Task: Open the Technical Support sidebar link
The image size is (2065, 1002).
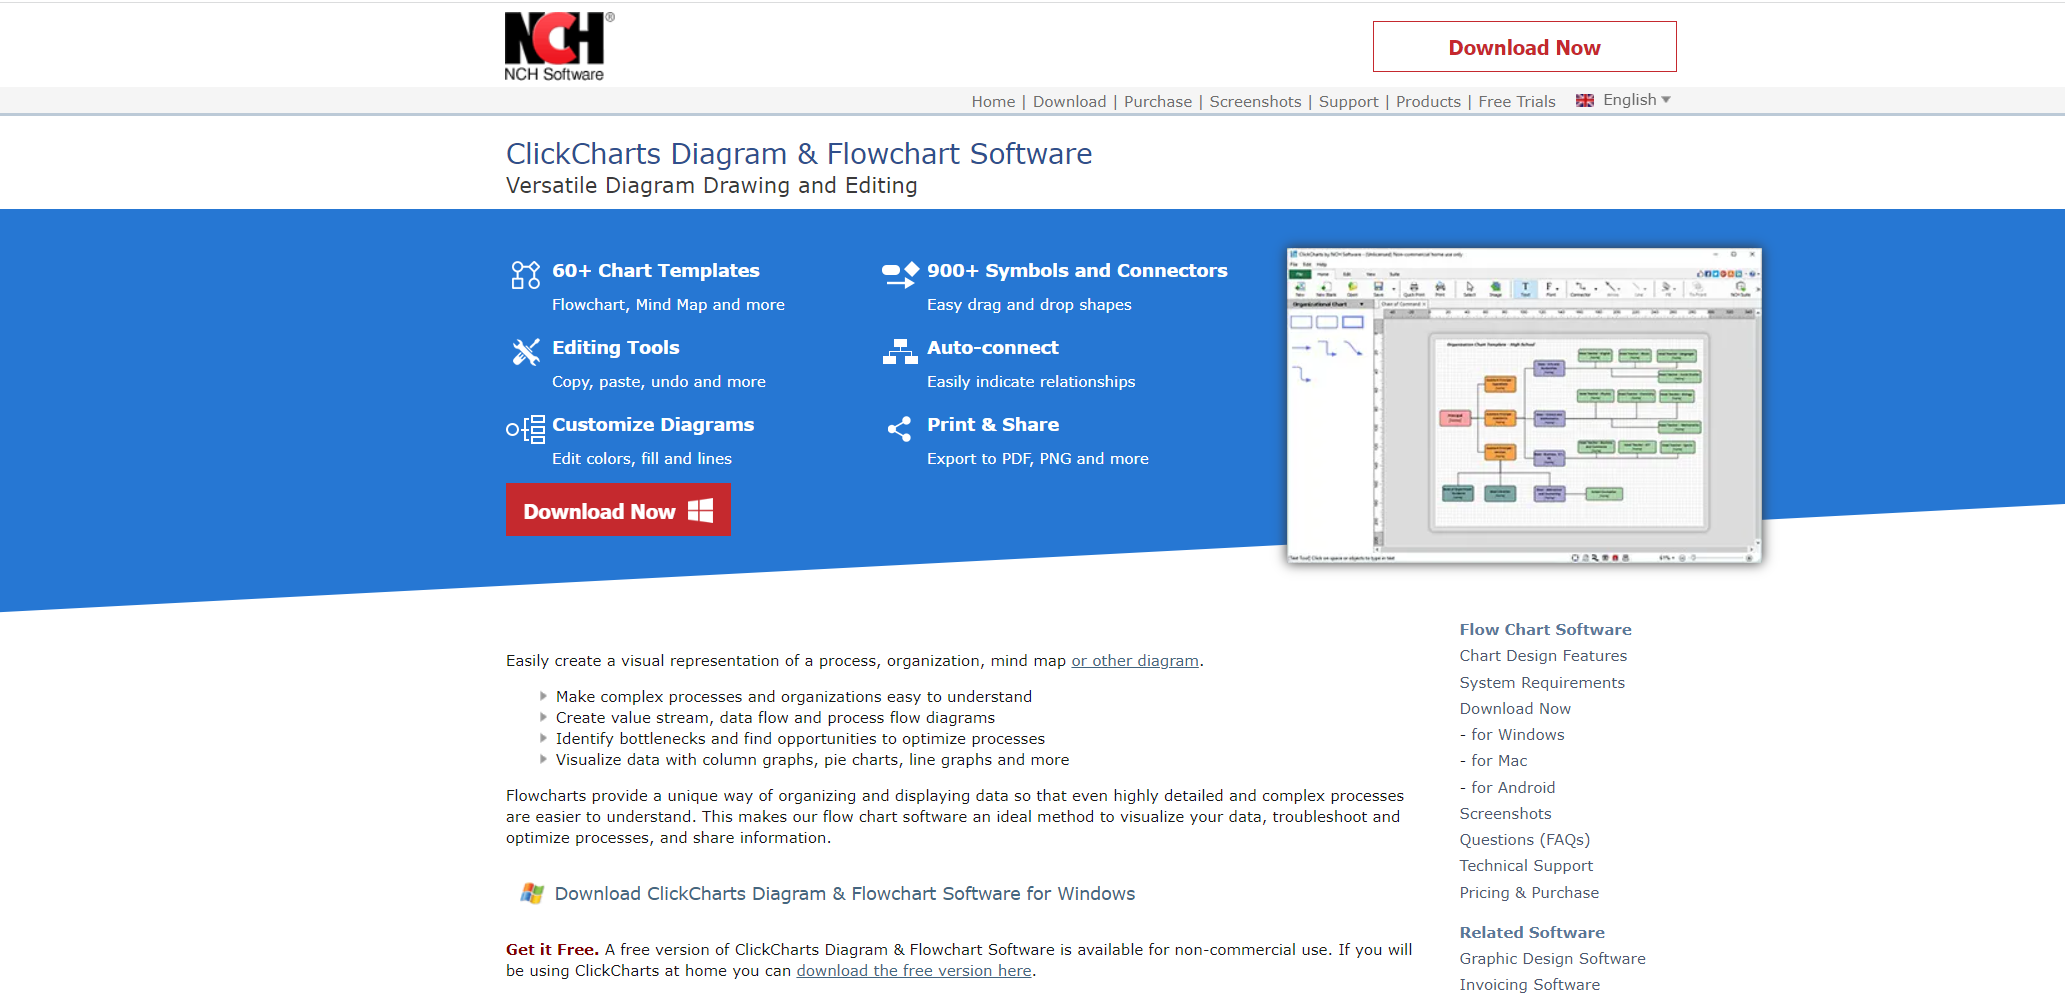Action: (1526, 866)
